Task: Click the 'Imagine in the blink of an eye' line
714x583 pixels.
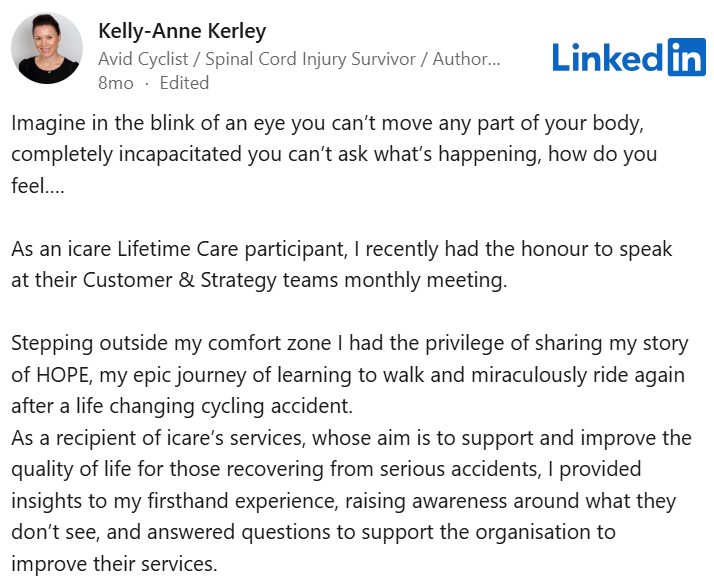Action: pos(327,123)
